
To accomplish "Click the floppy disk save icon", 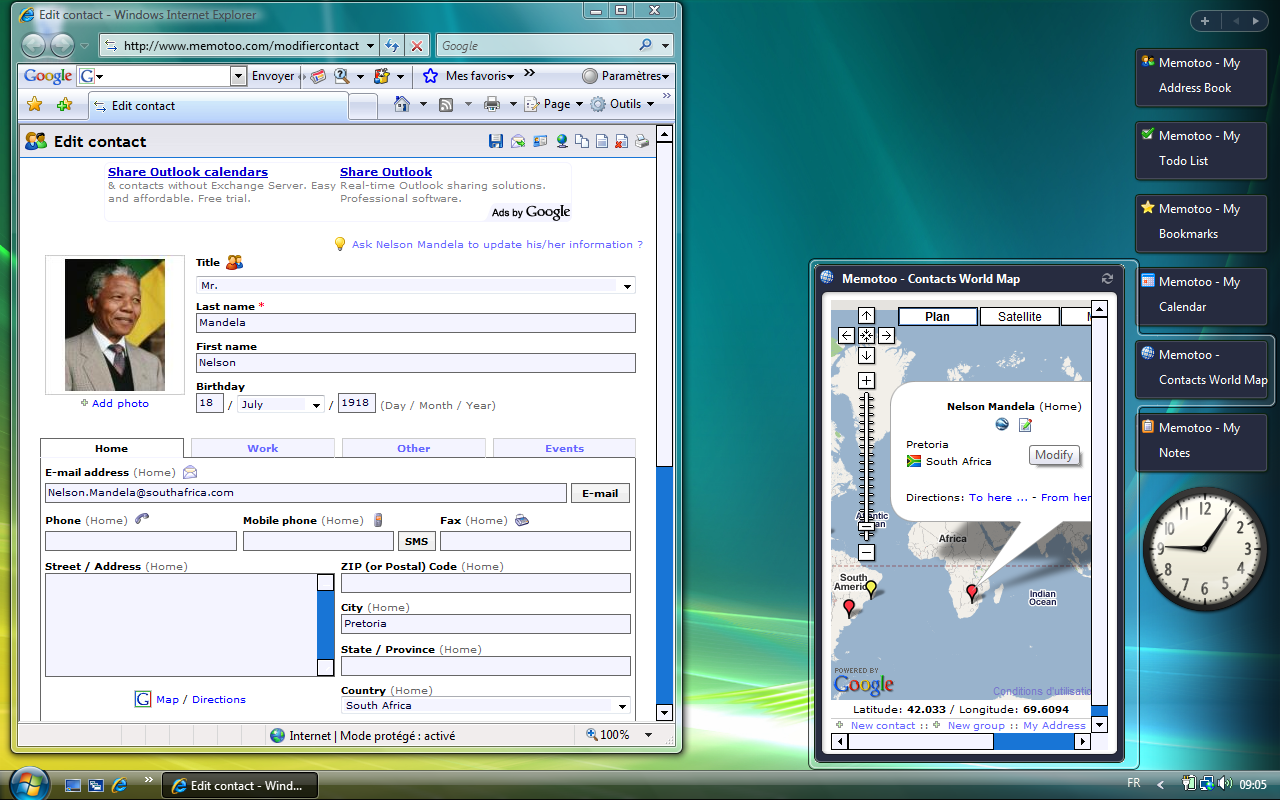I will pyautogui.click(x=496, y=142).
